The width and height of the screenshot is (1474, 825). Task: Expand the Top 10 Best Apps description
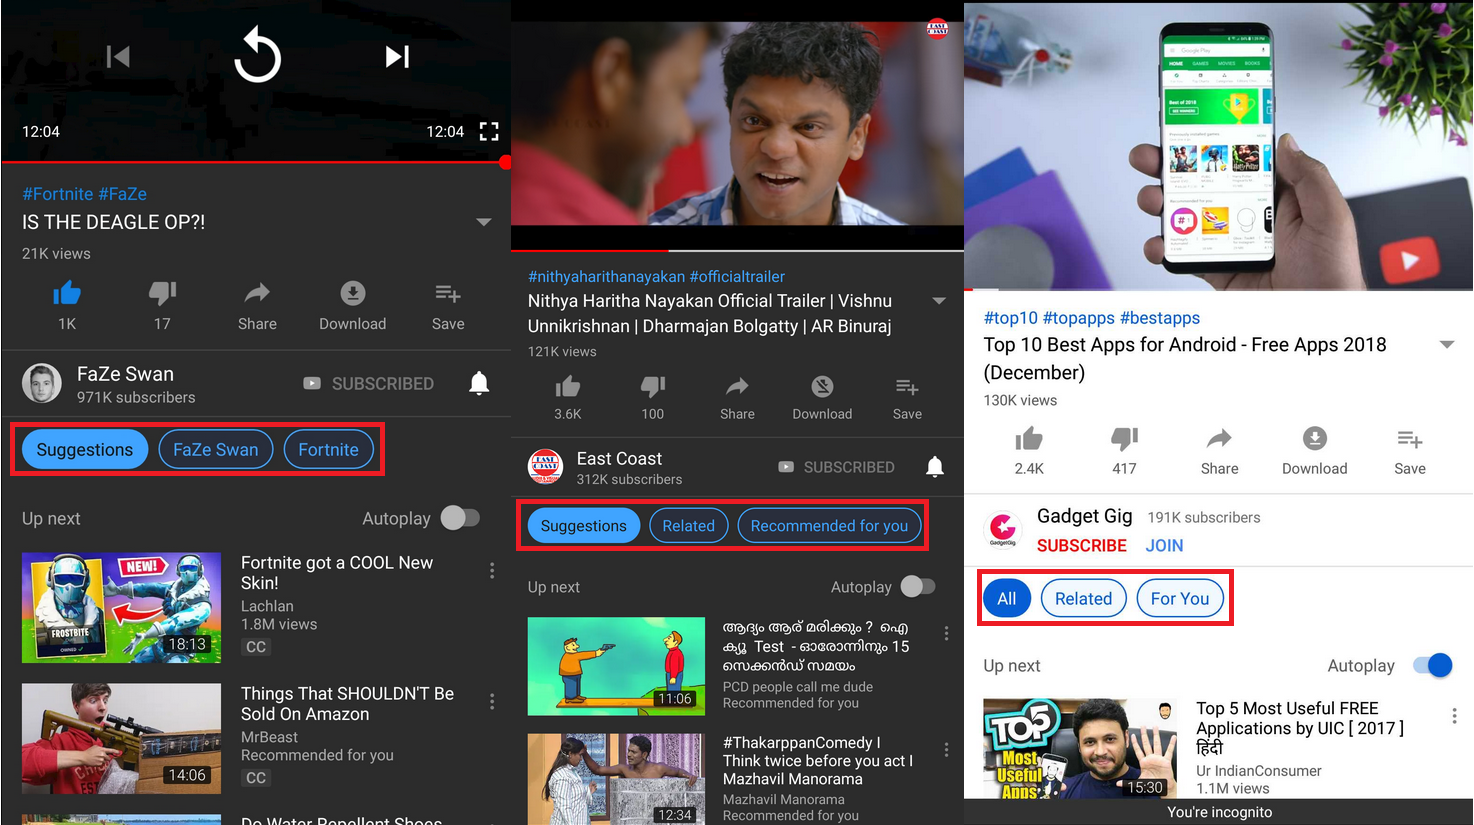point(1446,344)
